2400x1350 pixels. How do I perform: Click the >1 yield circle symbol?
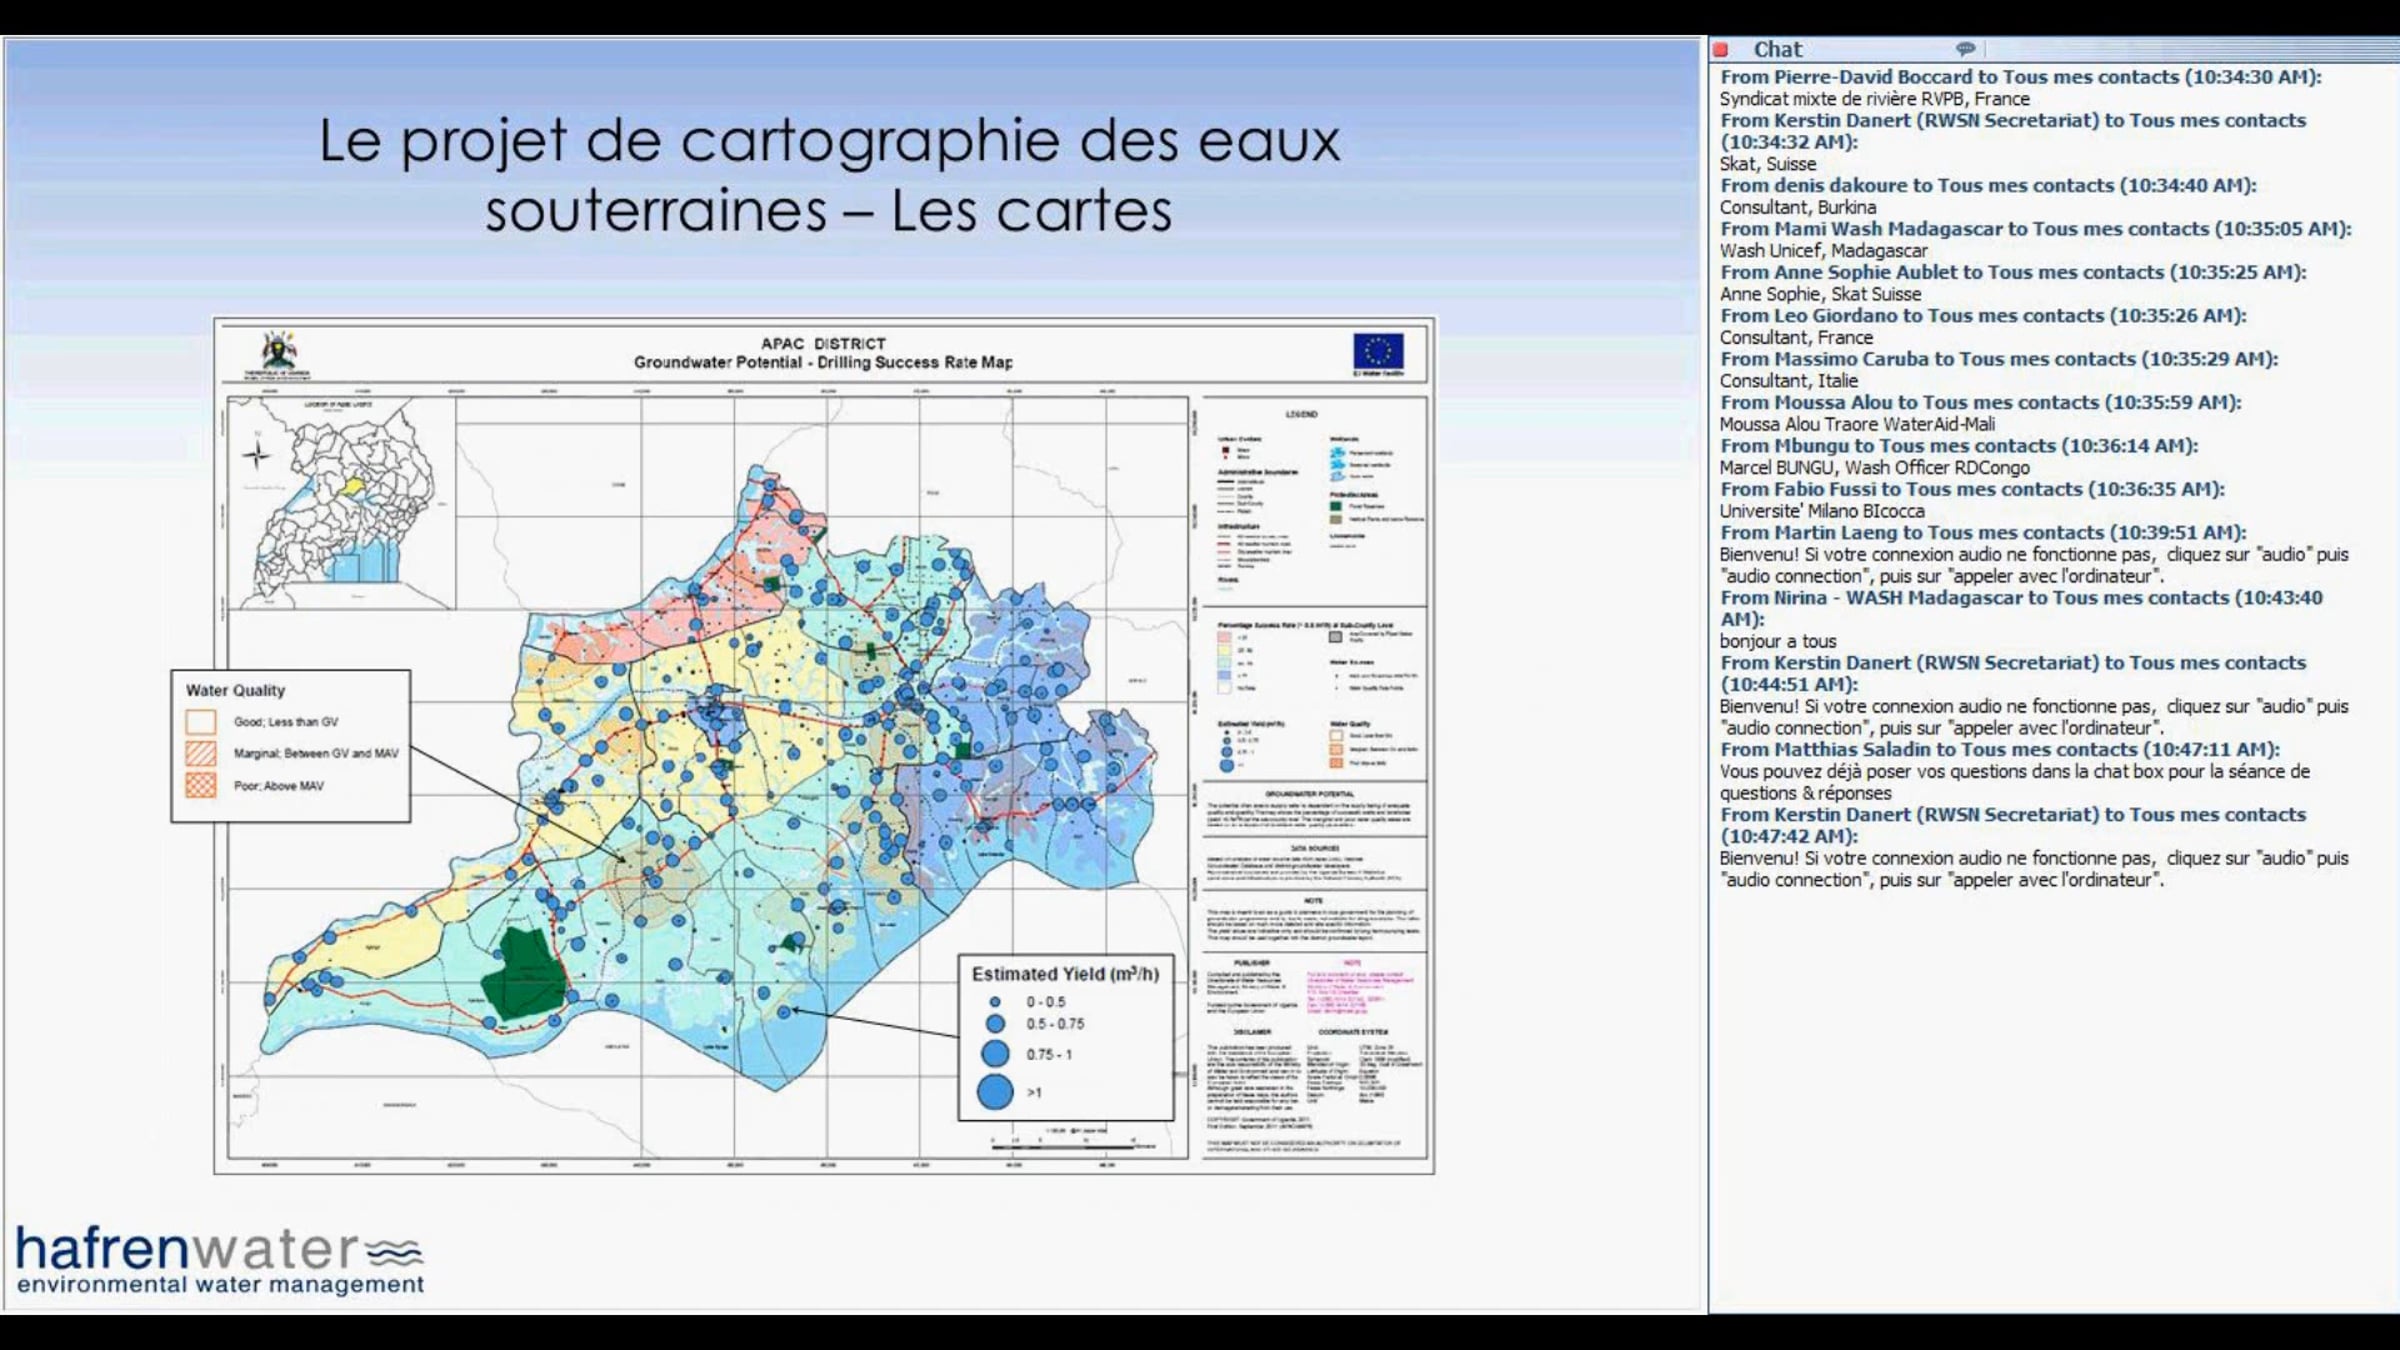tap(995, 1092)
